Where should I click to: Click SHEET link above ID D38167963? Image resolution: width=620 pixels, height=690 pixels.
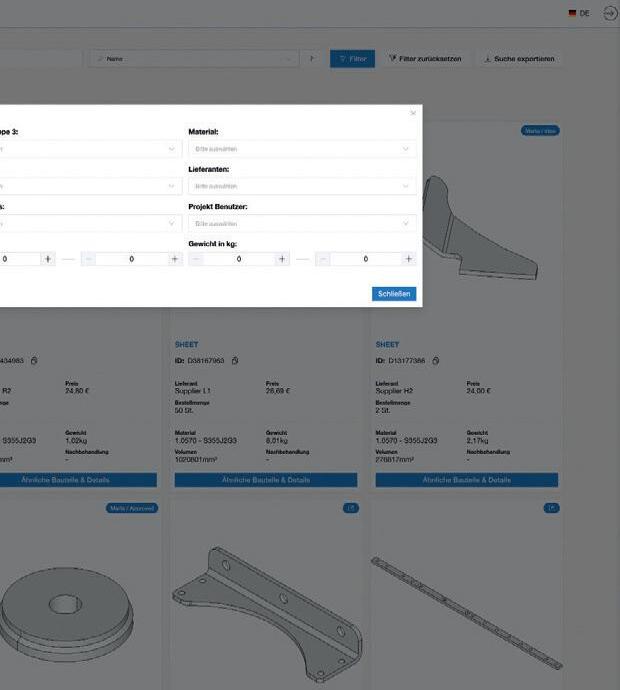(x=187, y=344)
